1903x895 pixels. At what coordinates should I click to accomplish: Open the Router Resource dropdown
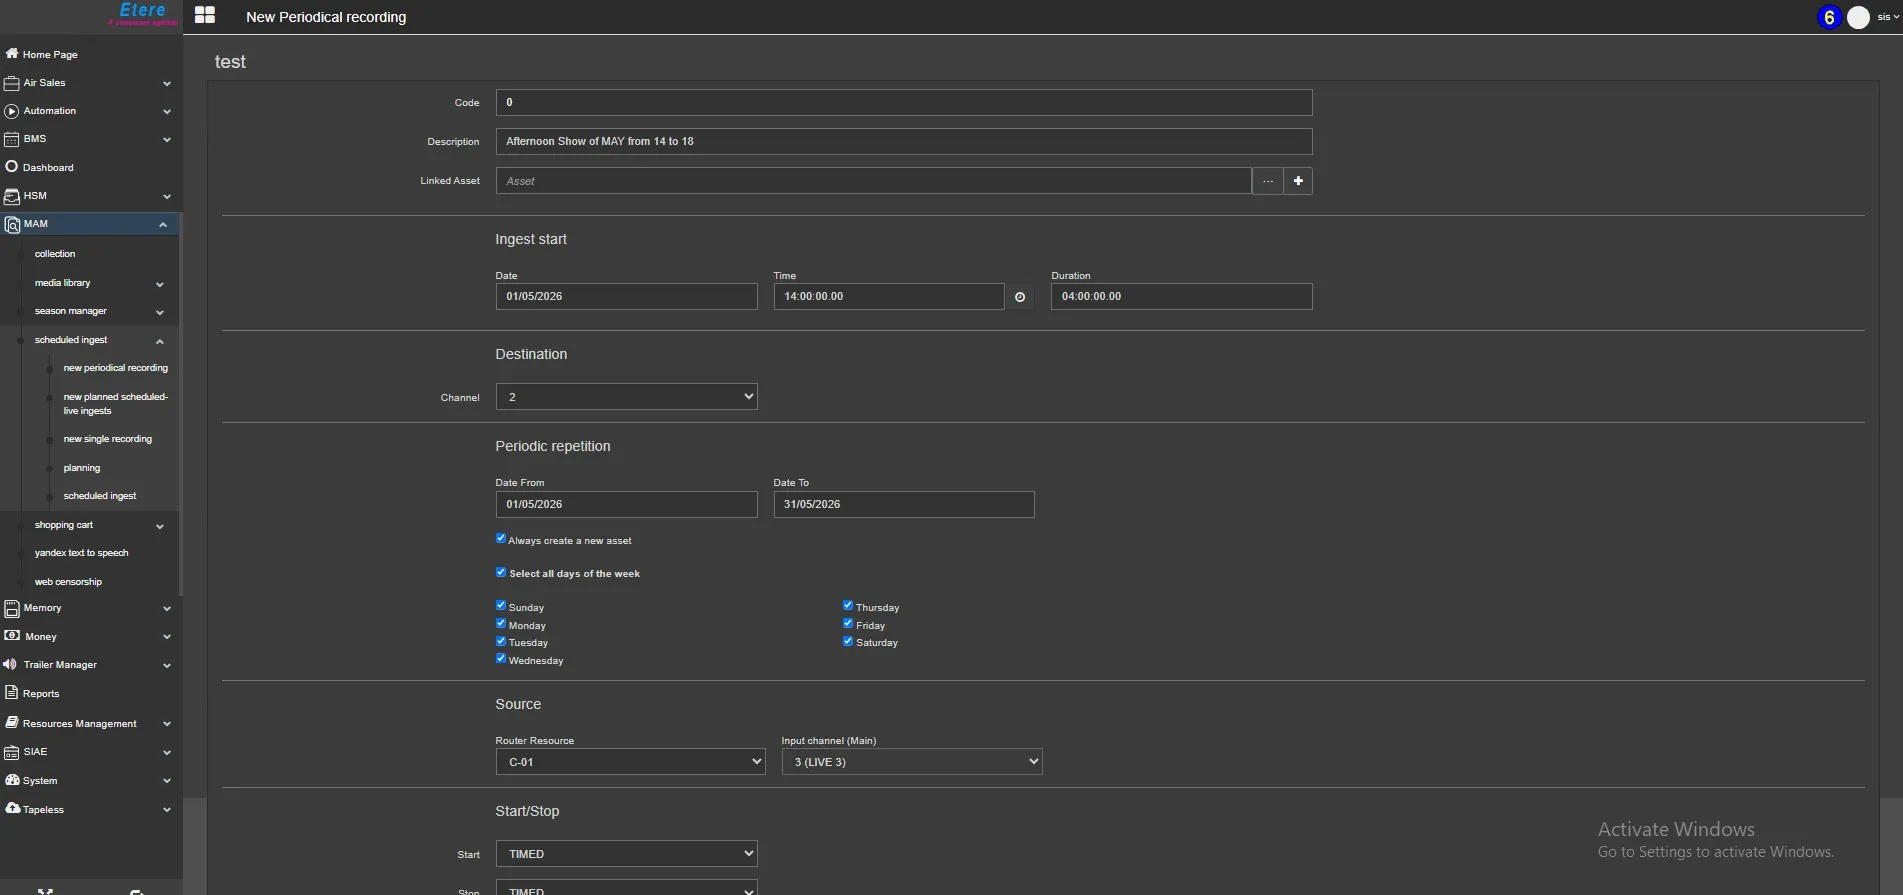pos(630,762)
